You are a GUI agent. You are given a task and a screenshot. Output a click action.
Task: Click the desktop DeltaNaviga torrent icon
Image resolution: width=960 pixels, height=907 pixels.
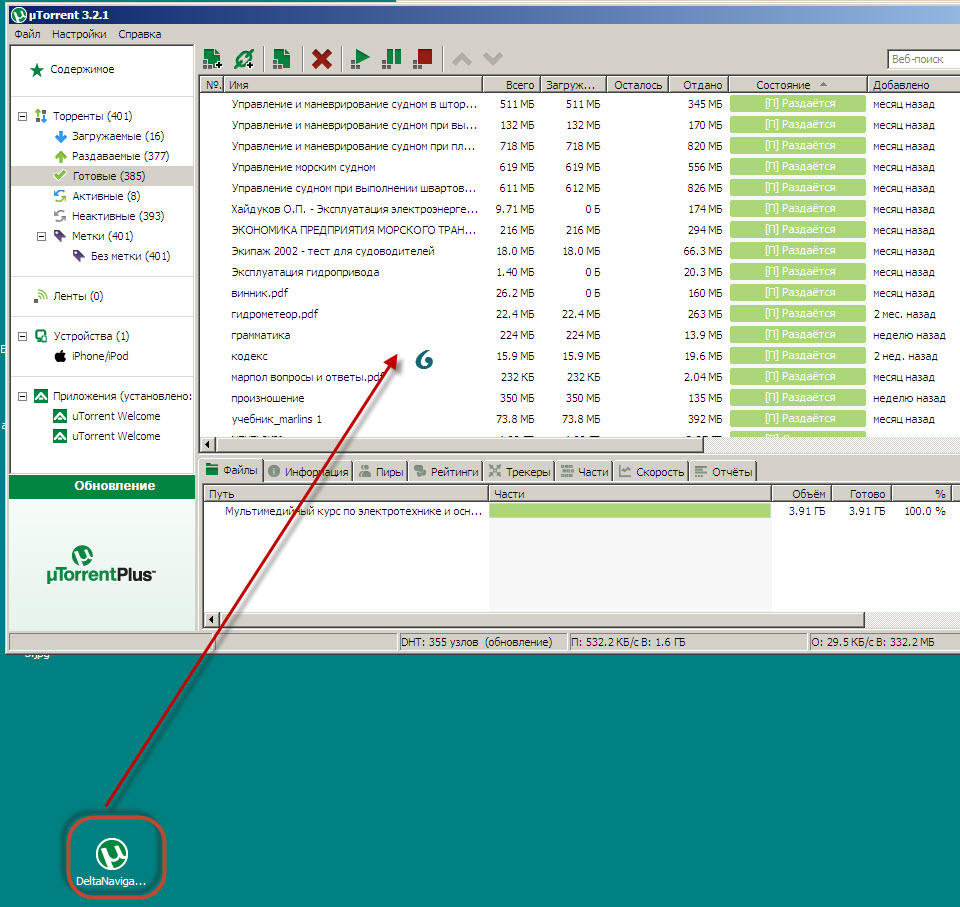coord(112,855)
